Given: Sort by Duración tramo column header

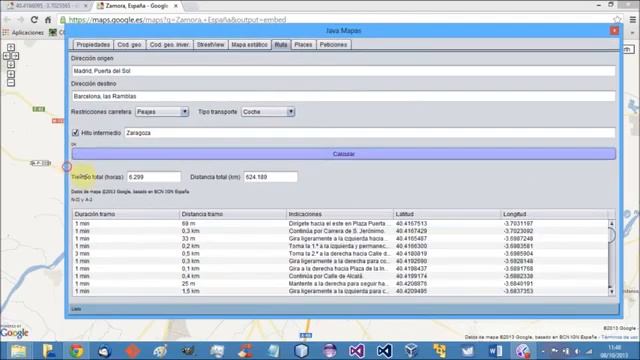Looking at the screenshot, I should point(126,214).
